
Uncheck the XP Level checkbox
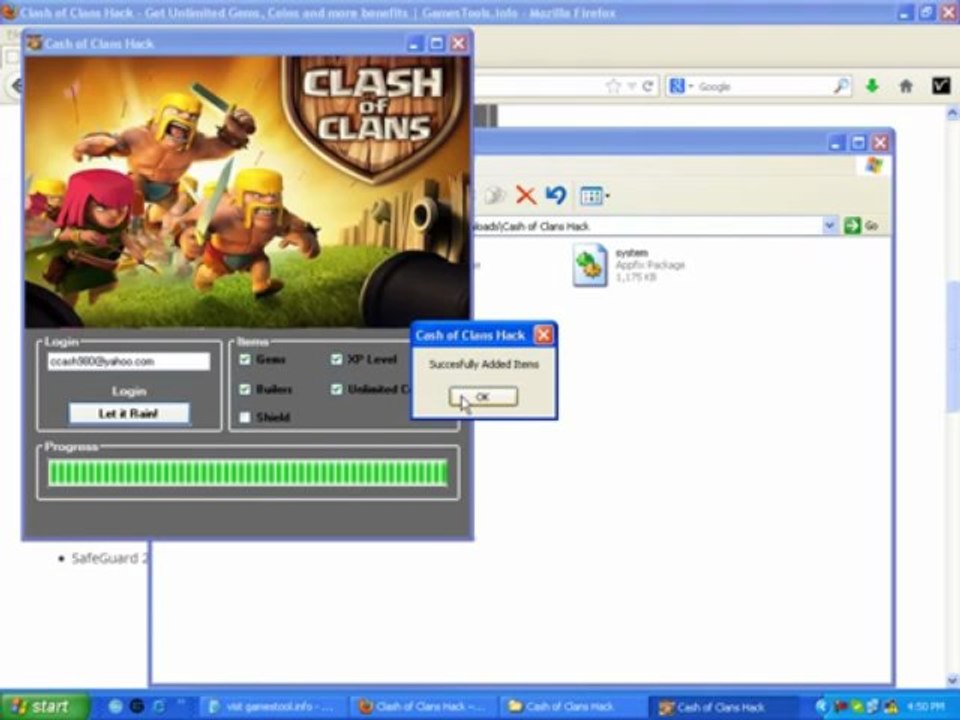click(336, 359)
